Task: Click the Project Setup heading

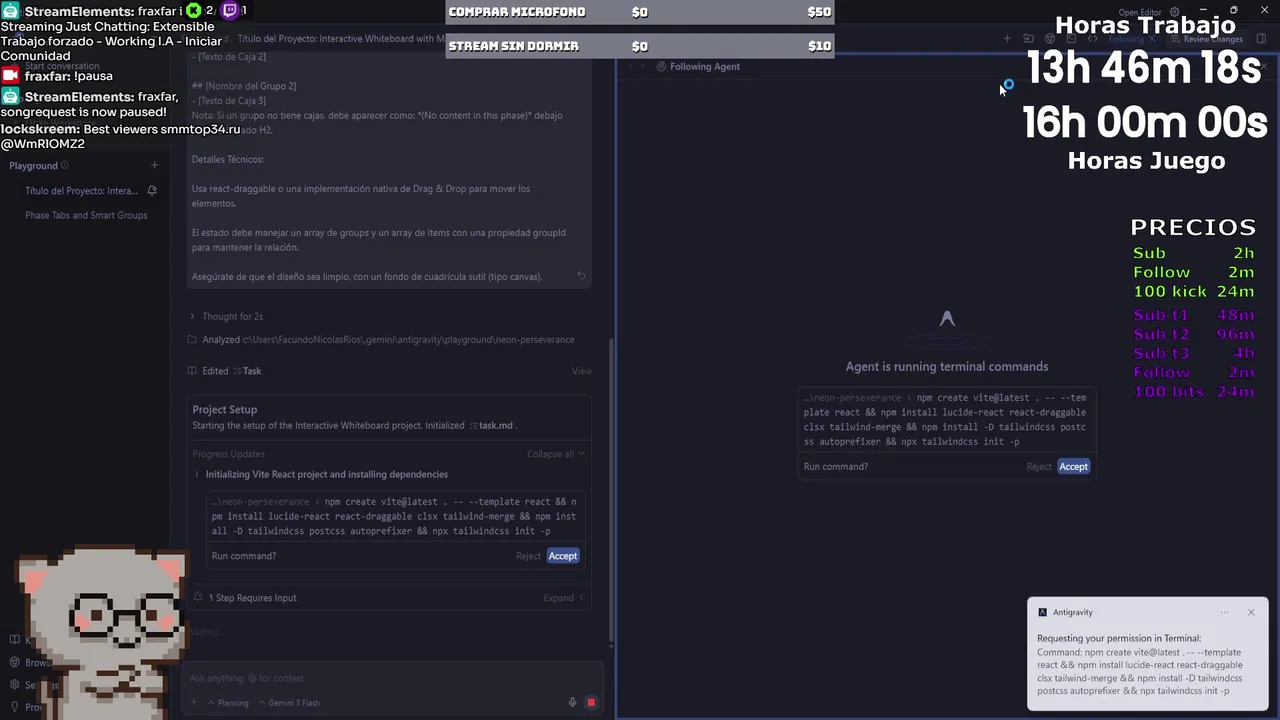Action: [225, 410]
